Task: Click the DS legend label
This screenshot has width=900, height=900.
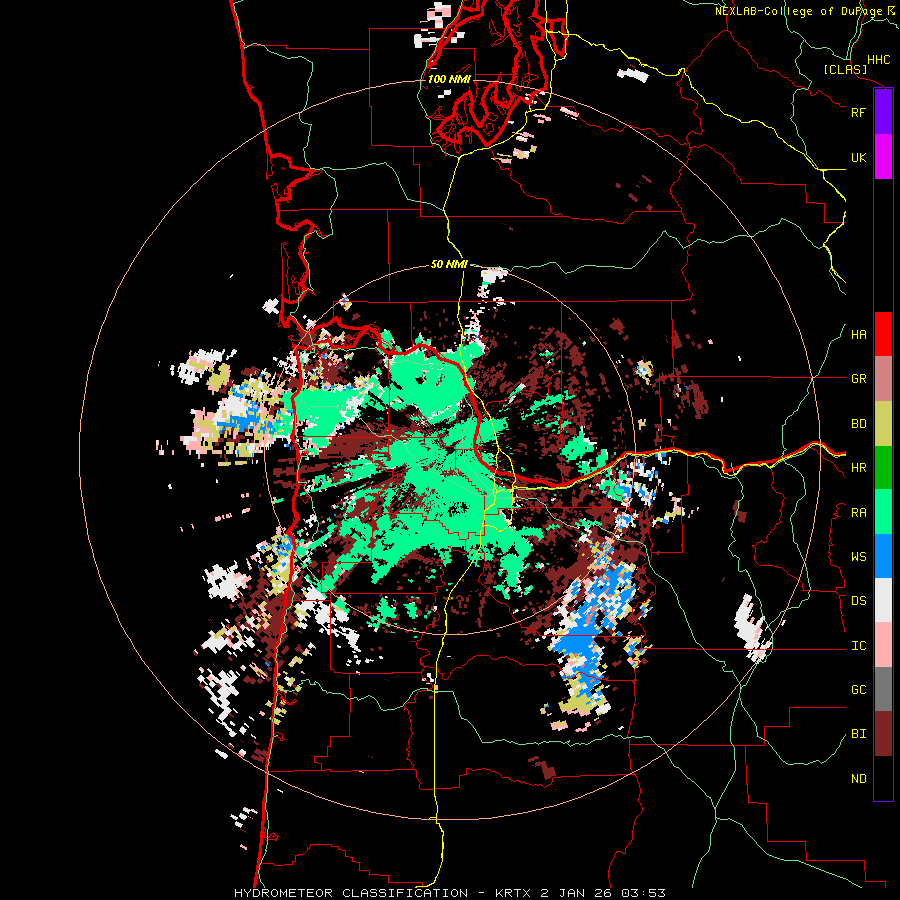Action: (858, 601)
